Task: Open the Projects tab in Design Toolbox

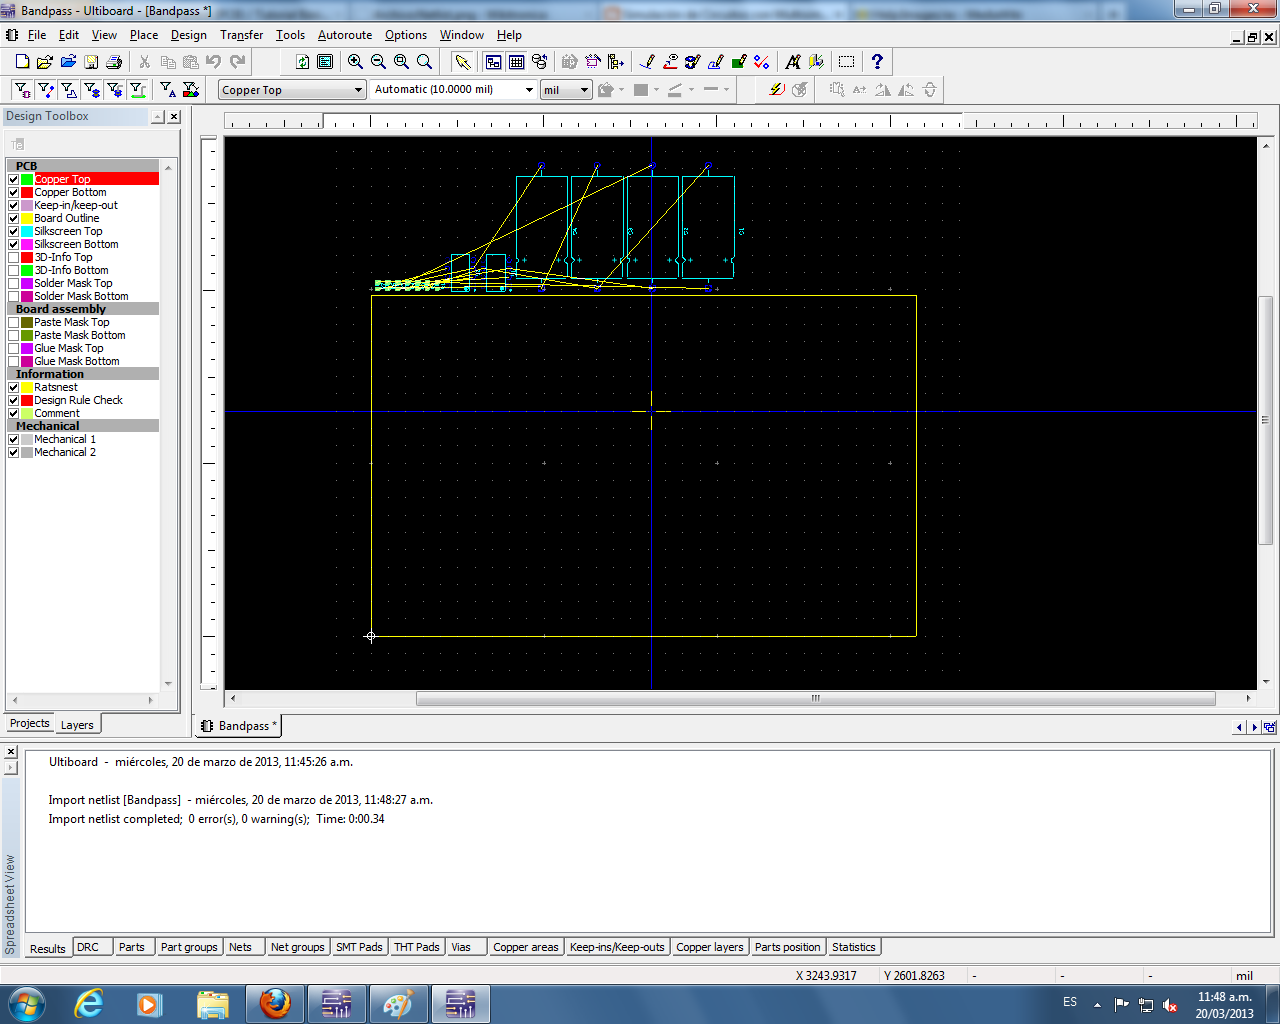Action: coord(29,724)
